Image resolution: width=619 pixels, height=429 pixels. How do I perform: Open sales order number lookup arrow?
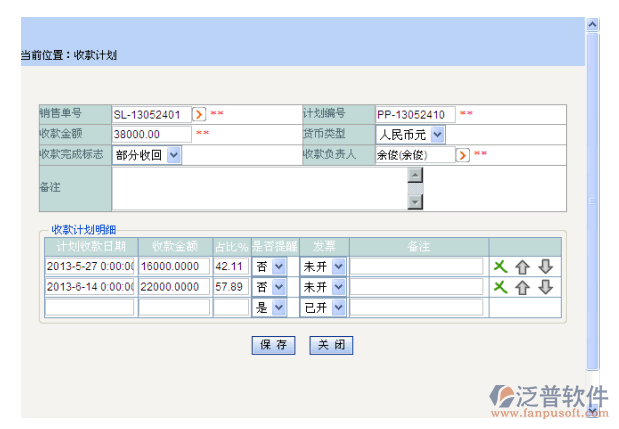(x=198, y=114)
